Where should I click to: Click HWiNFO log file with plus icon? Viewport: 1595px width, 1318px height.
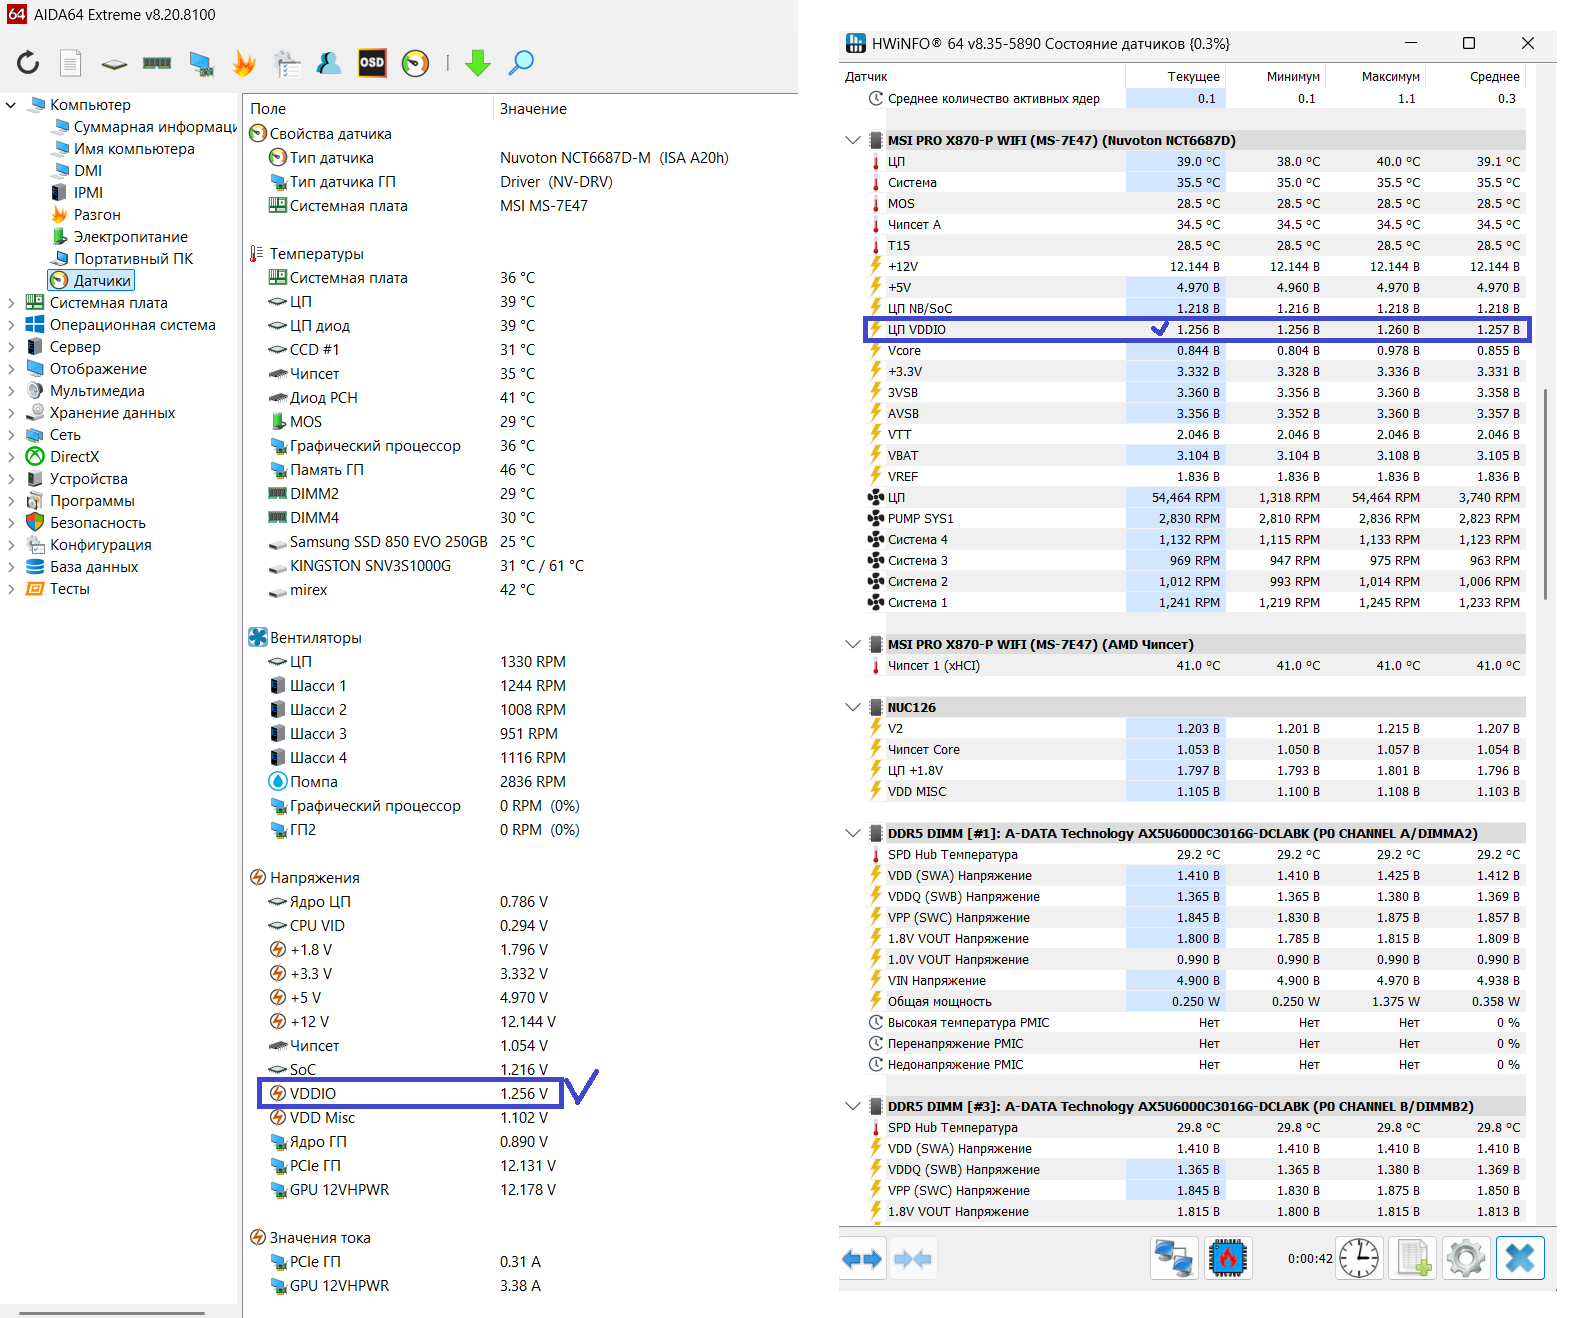(1413, 1258)
